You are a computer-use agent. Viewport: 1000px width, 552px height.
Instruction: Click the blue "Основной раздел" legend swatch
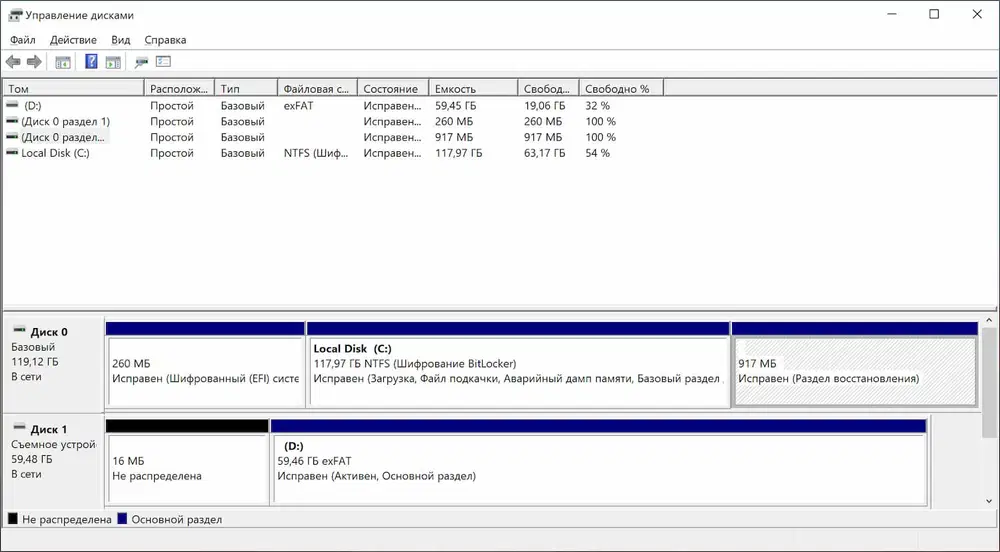click(x=122, y=519)
